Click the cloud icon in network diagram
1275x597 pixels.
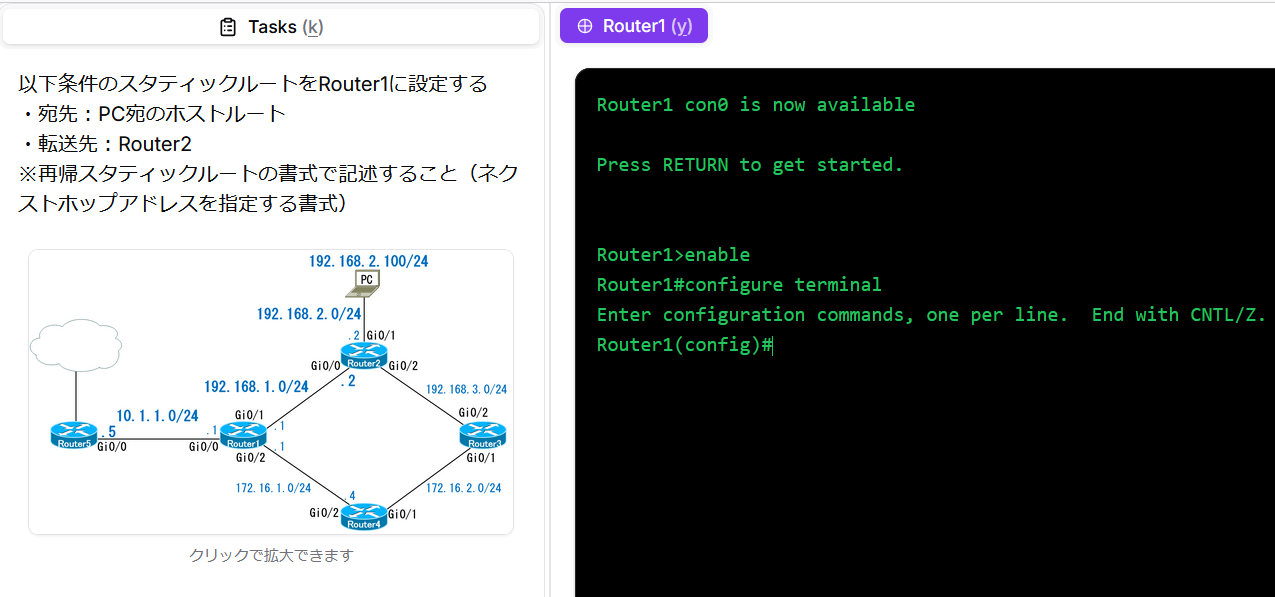pos(77,344)
